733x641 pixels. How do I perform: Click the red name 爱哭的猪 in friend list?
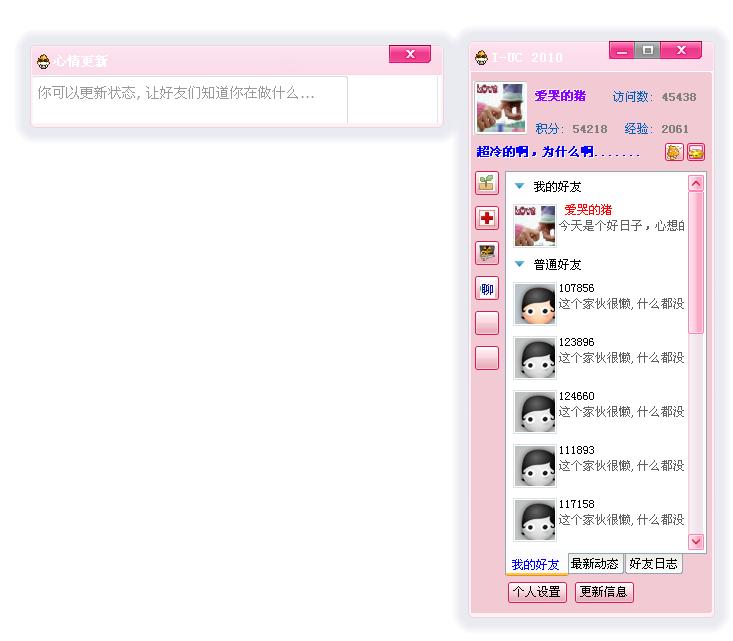(x=588, y=209)
